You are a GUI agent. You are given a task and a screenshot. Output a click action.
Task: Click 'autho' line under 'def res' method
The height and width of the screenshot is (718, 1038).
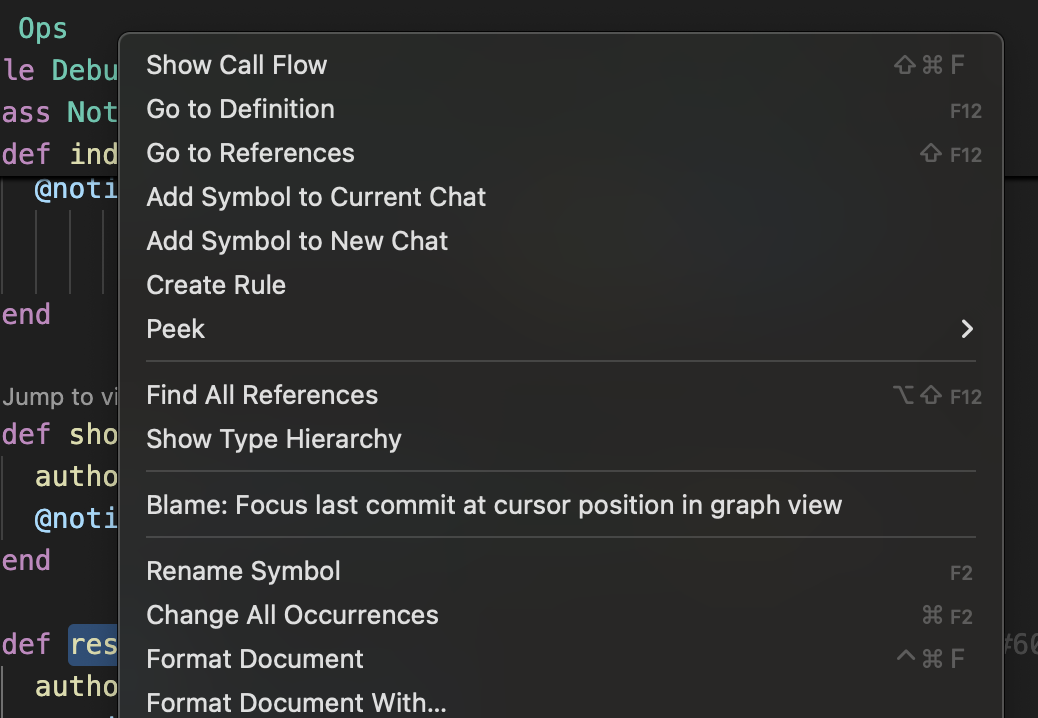tap(76, 688)
